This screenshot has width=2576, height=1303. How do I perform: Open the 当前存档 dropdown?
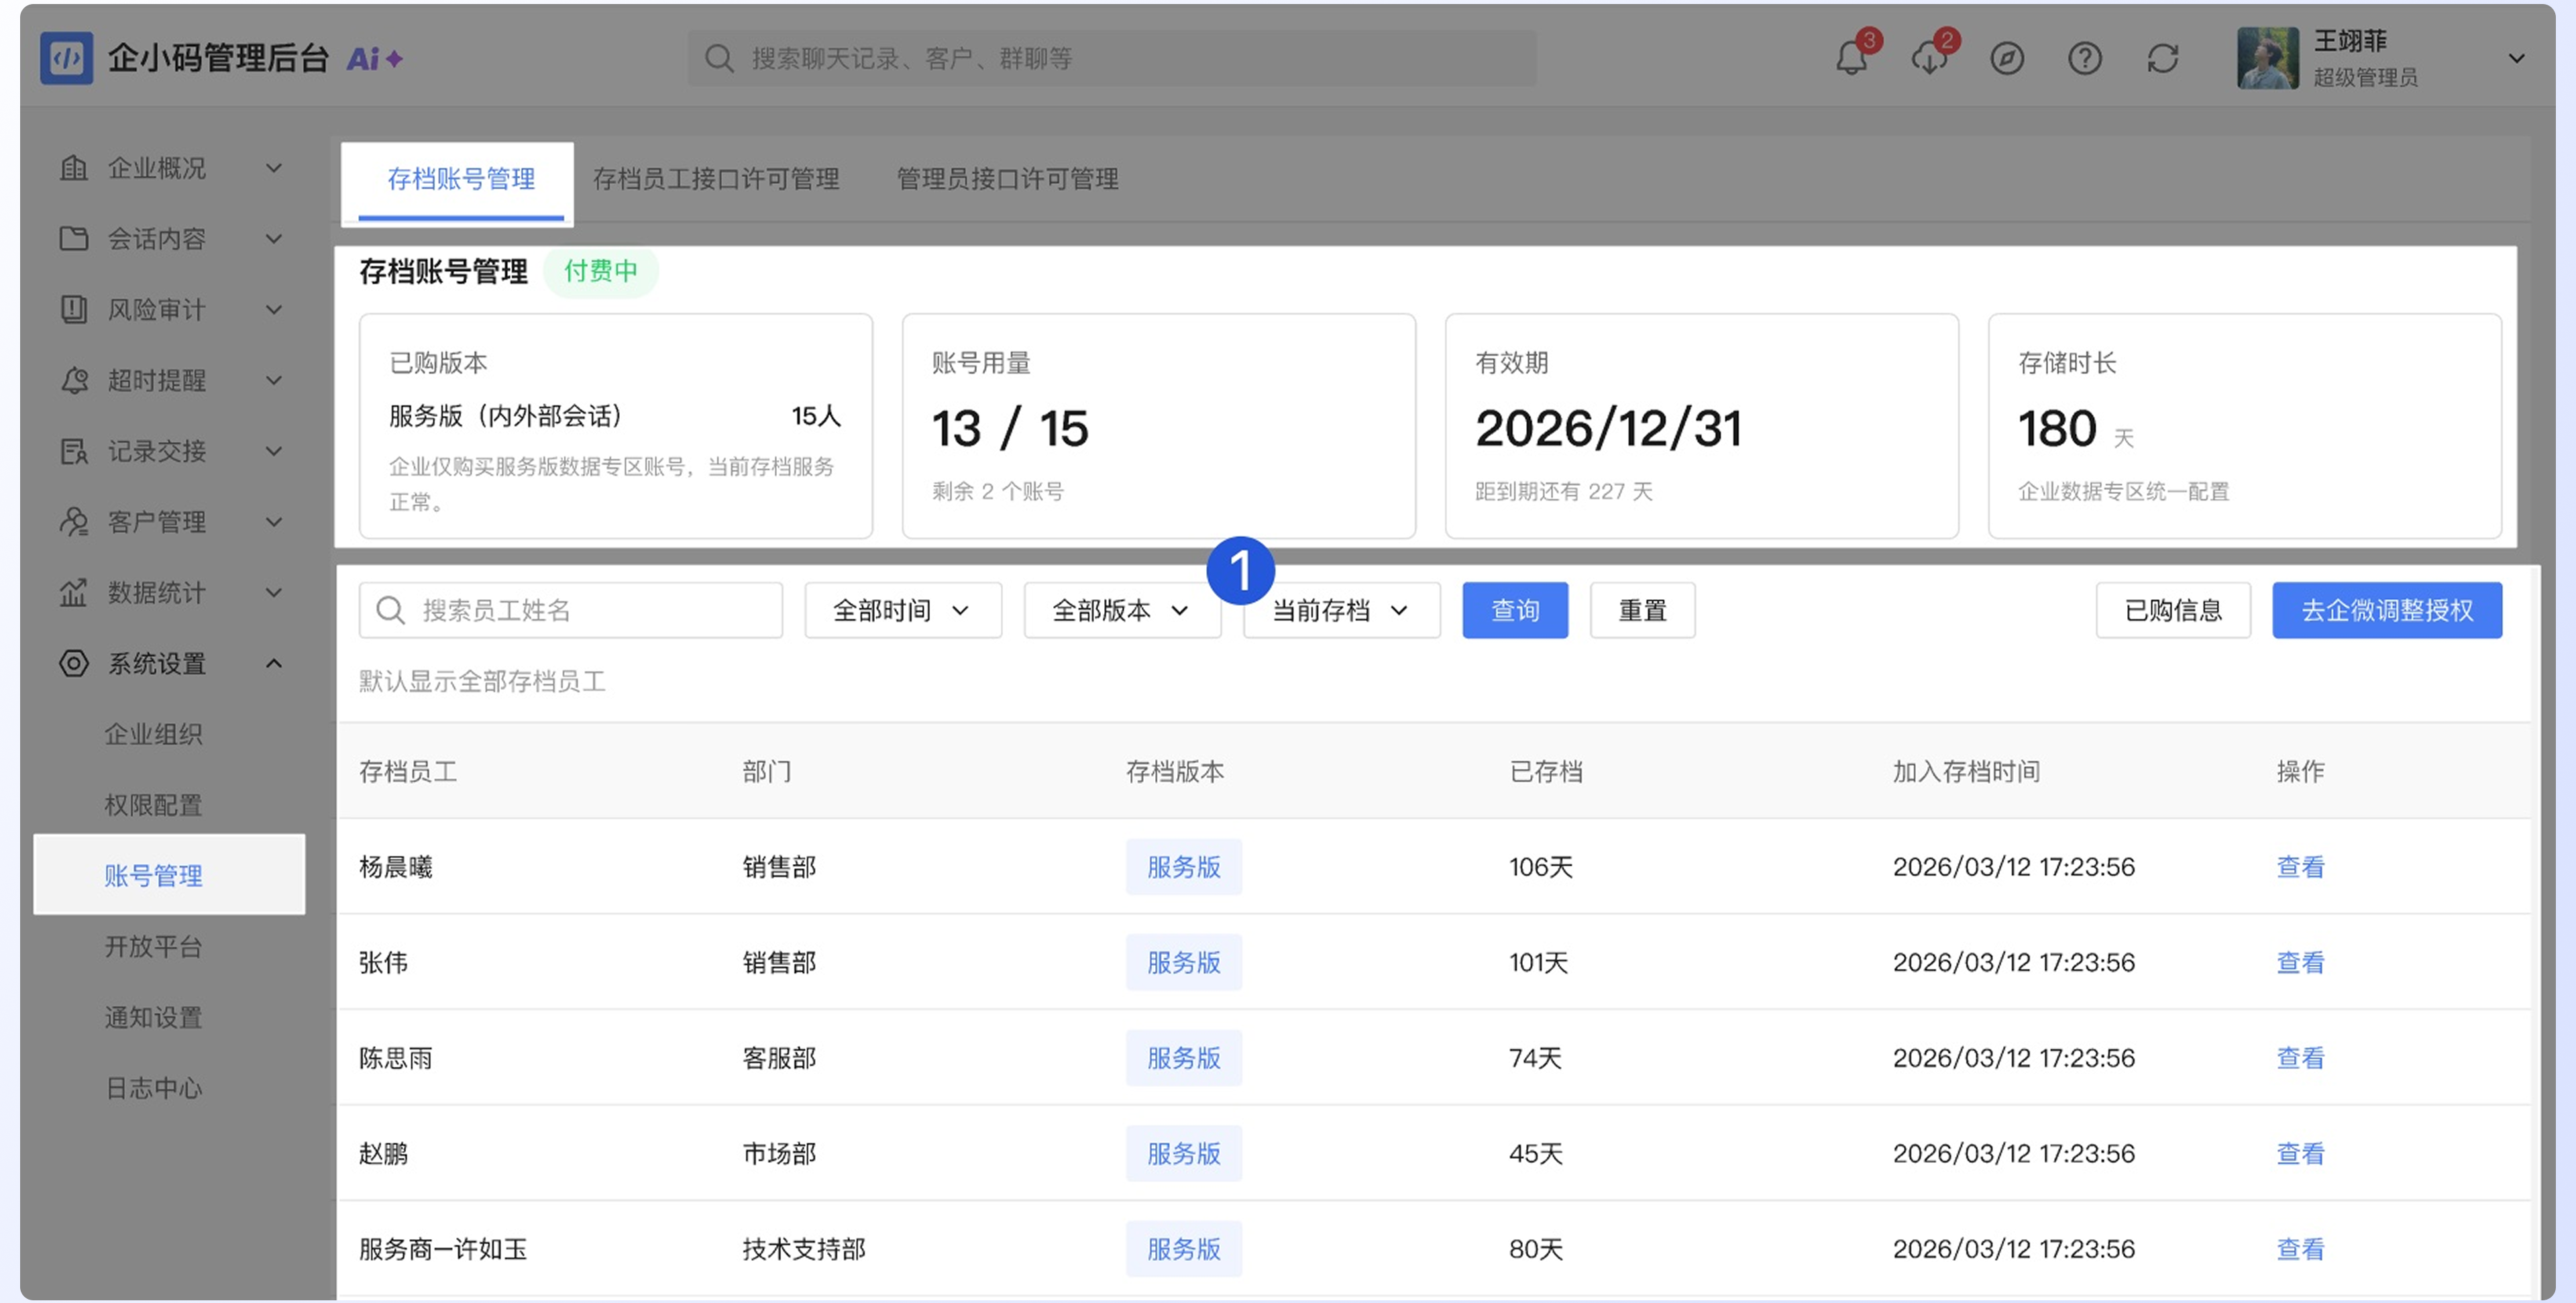pyautogui.click(x=1341, y=610)
